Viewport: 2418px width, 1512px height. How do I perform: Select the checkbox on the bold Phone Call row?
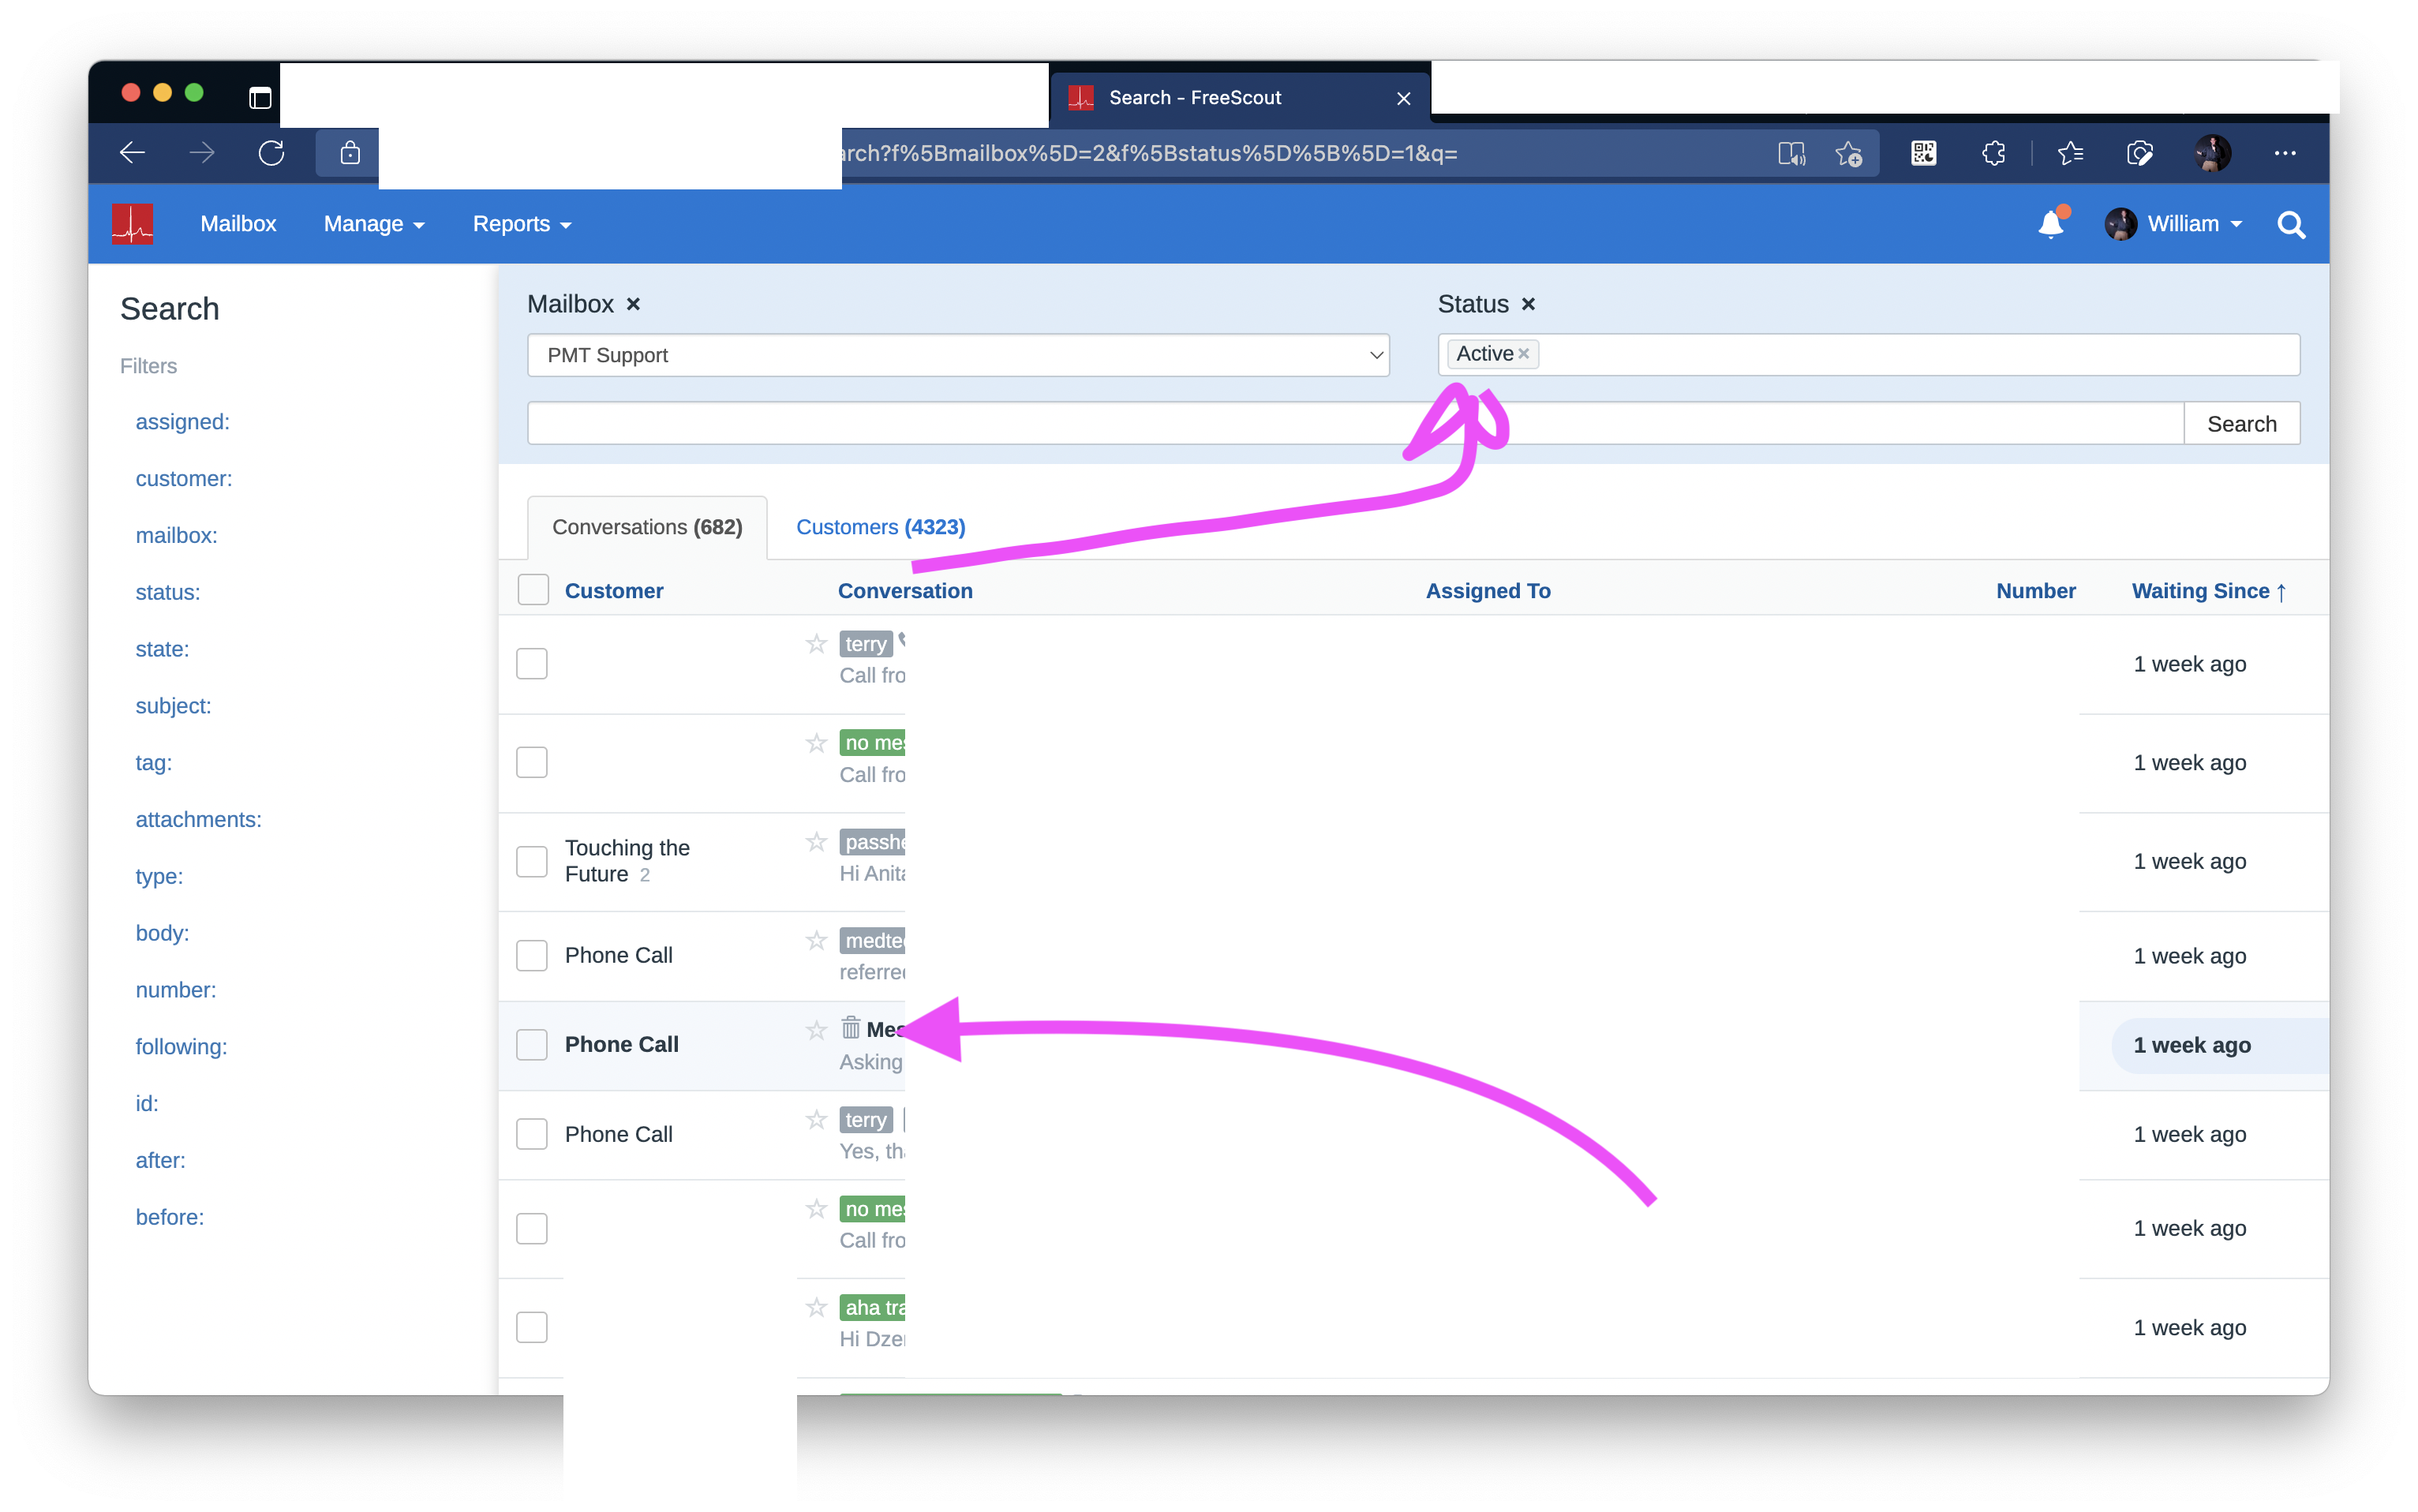pos(532,1044)
